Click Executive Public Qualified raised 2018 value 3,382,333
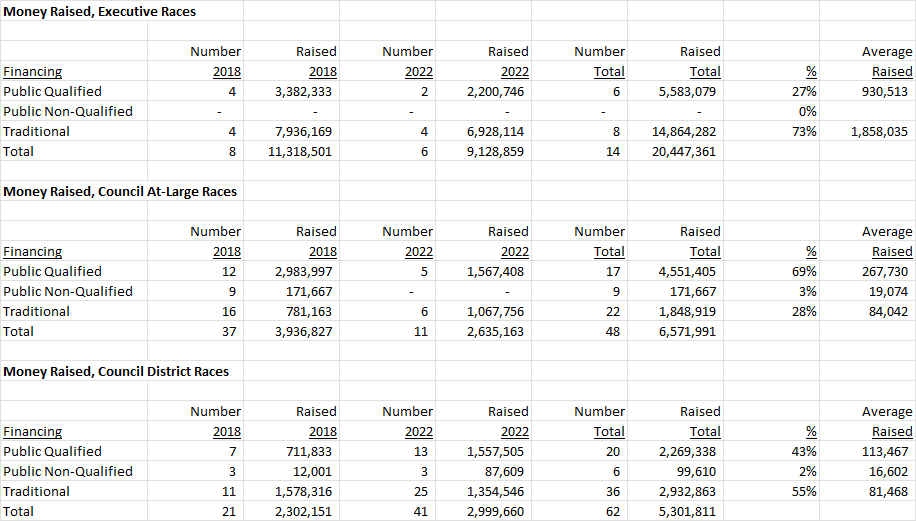Image resolution: width=916 pixels, height=521 pixels. click(x=303, y=92)
